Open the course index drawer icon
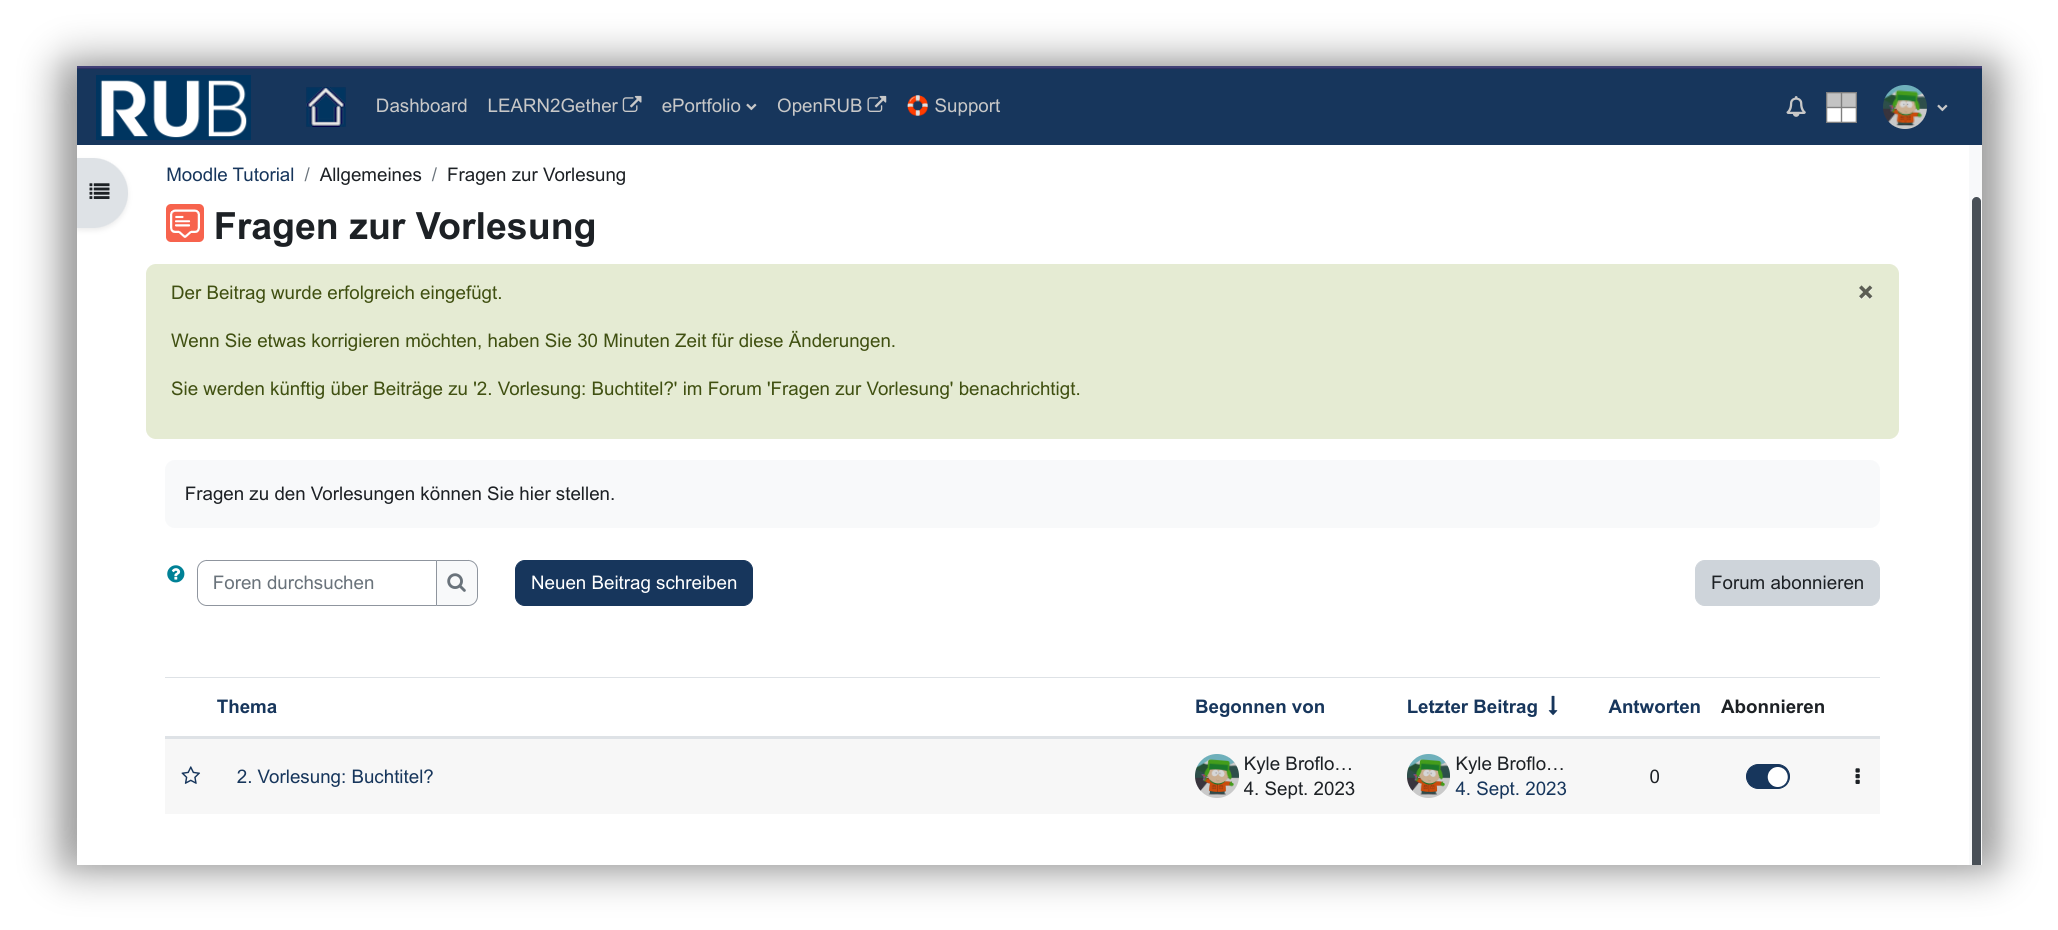 coord(100,191)
